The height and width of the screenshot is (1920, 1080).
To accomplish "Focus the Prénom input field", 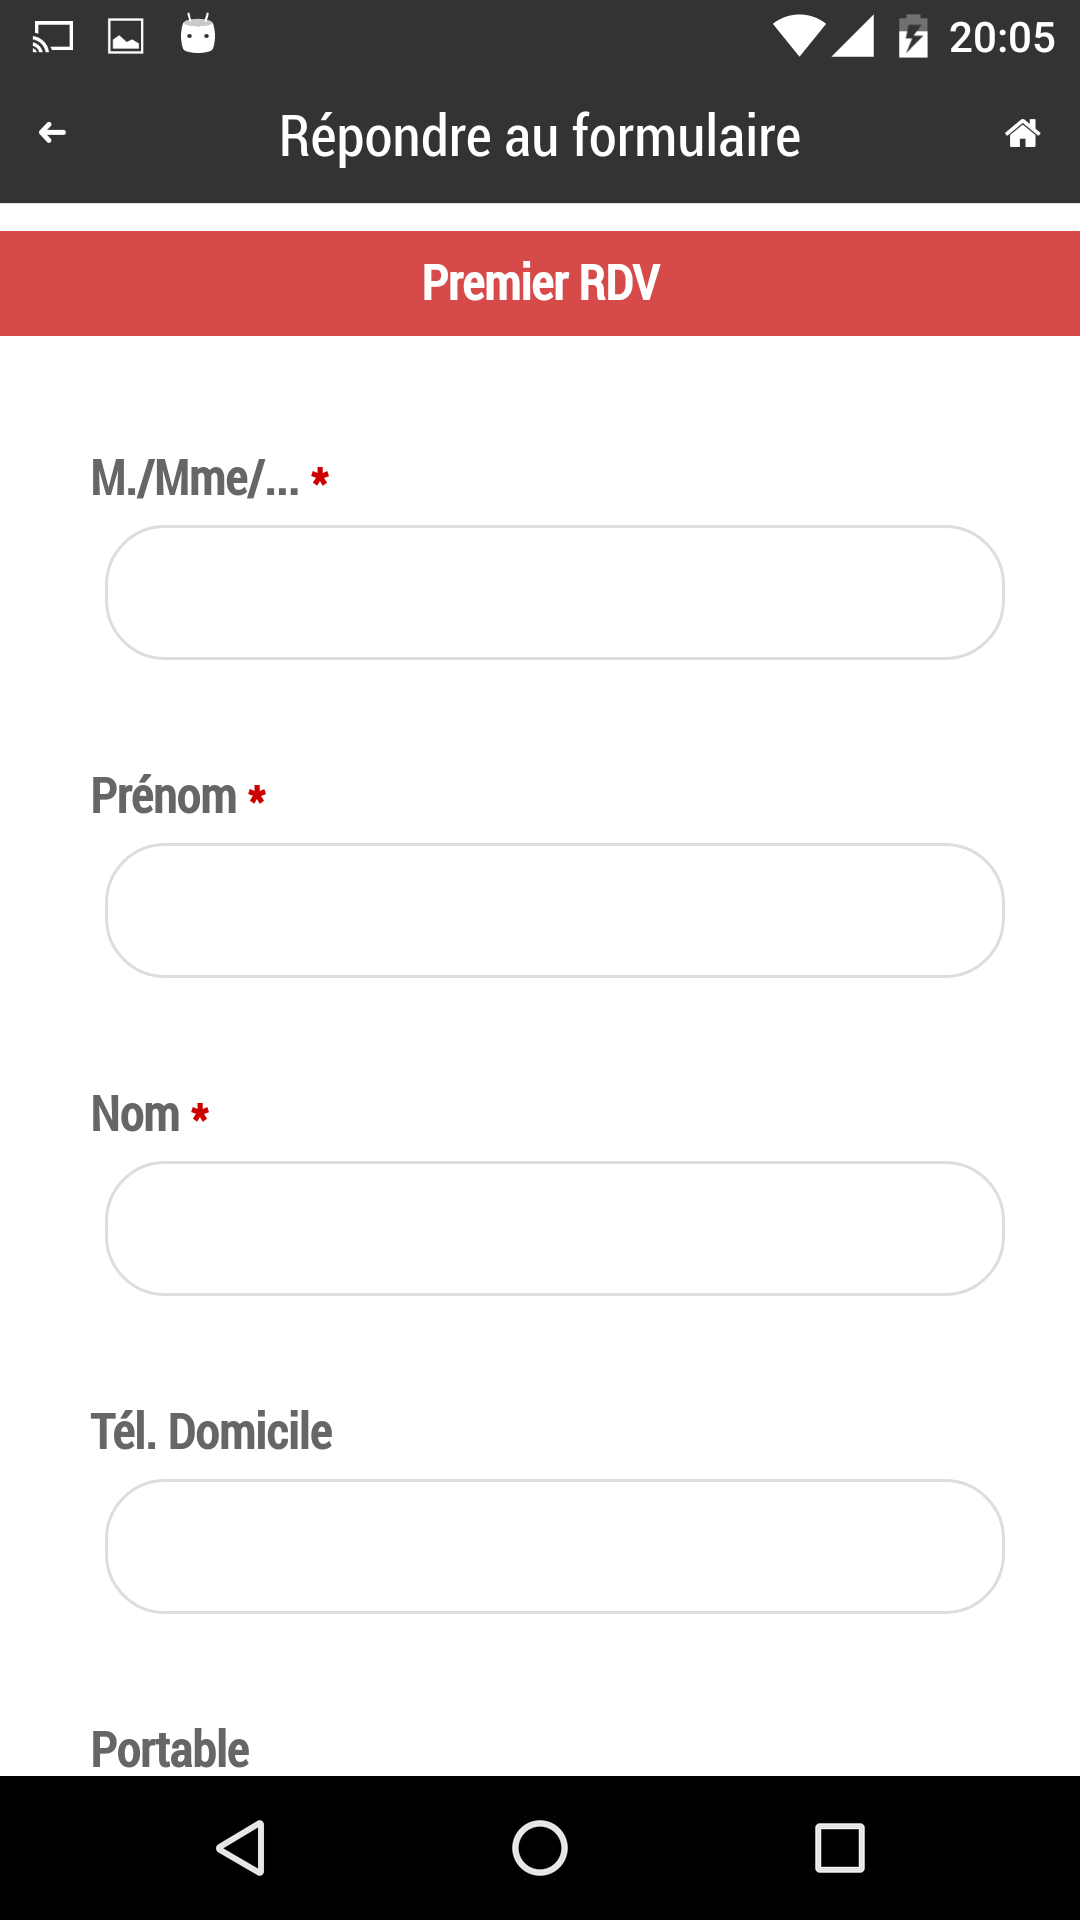I will pos(555,910).
